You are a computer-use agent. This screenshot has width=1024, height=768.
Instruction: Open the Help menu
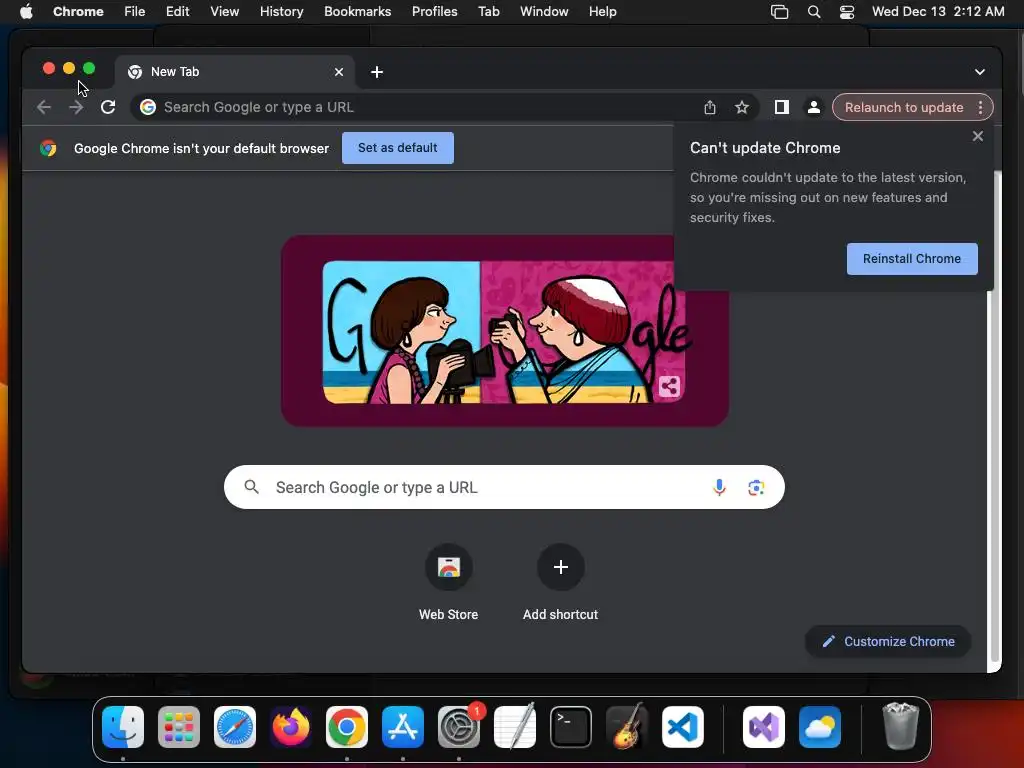tap(602, 11)
